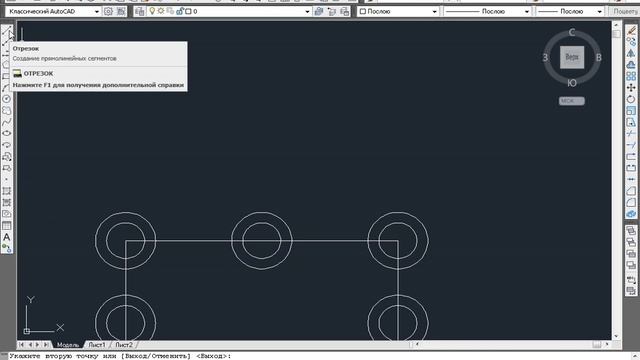Open Layer States Manager icon
Viewport: 640px width, 360px height.
(345, 11)
